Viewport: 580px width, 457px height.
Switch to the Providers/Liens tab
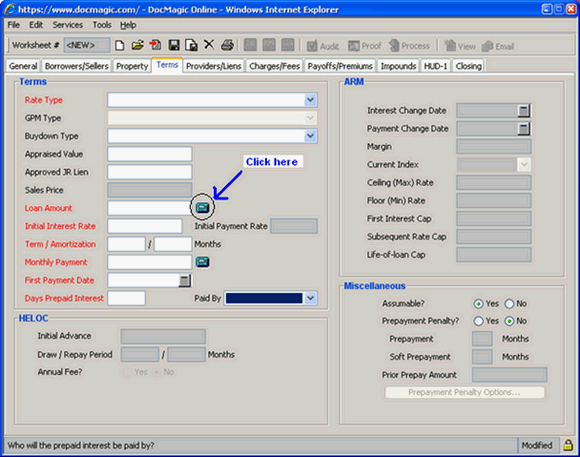[213, 66]
